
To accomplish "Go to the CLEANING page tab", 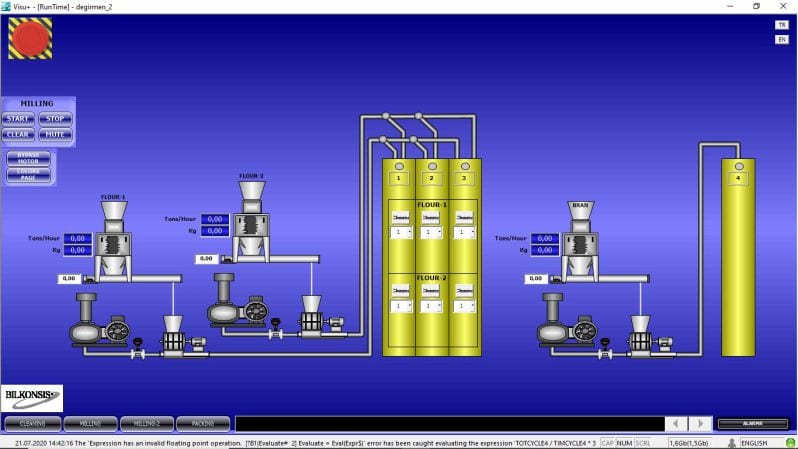I will [x=33, y=424].
